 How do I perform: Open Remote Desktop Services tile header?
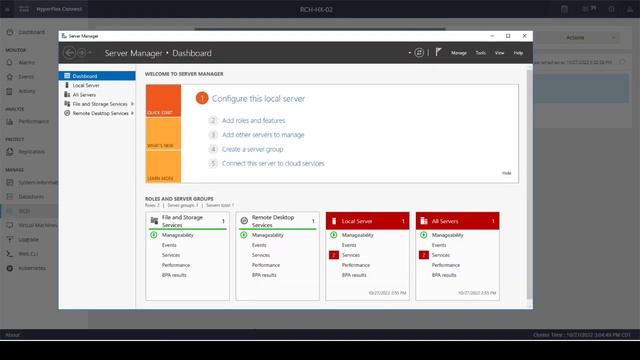click(x=278, y=221)
